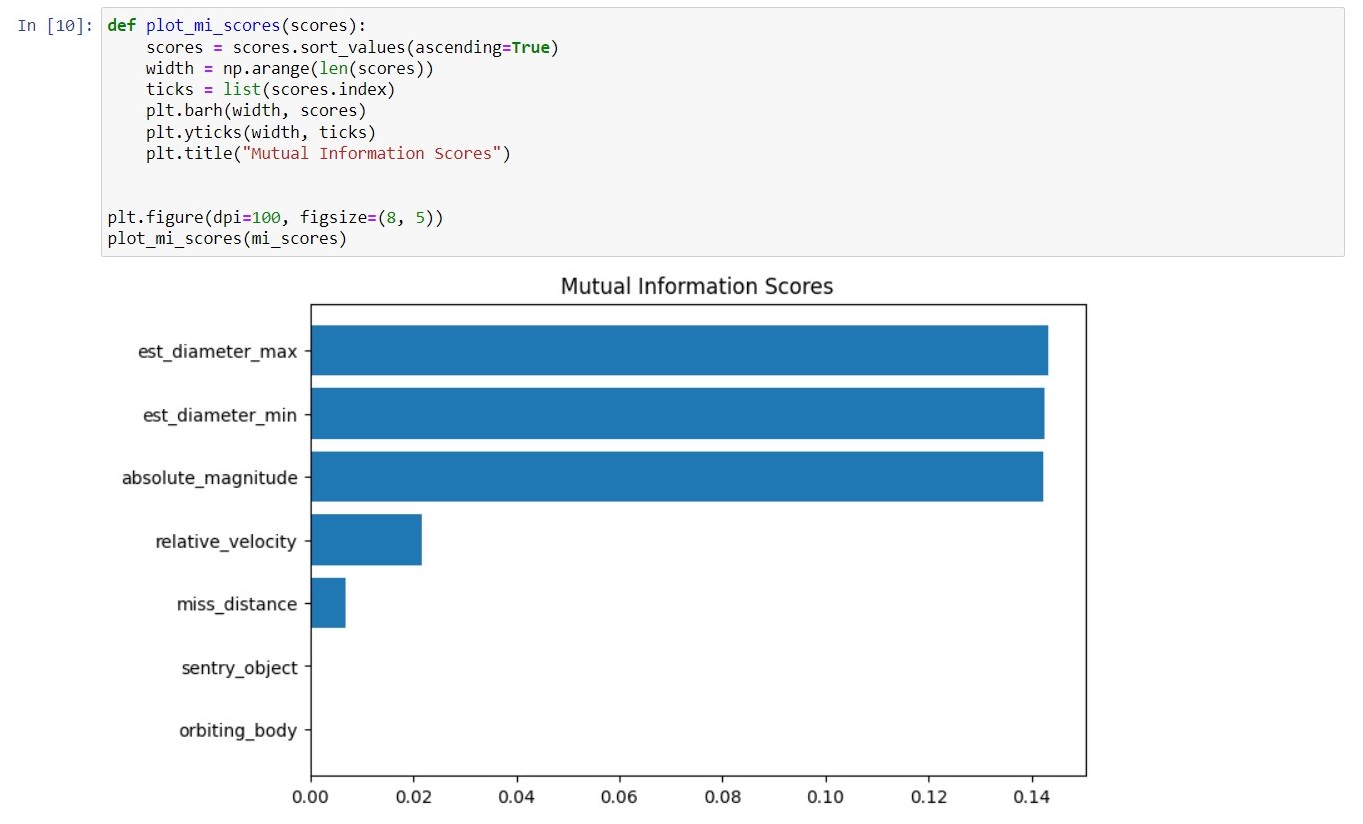
Task: Click the 0.12 x-axis tick label
Action: point(929,797)
